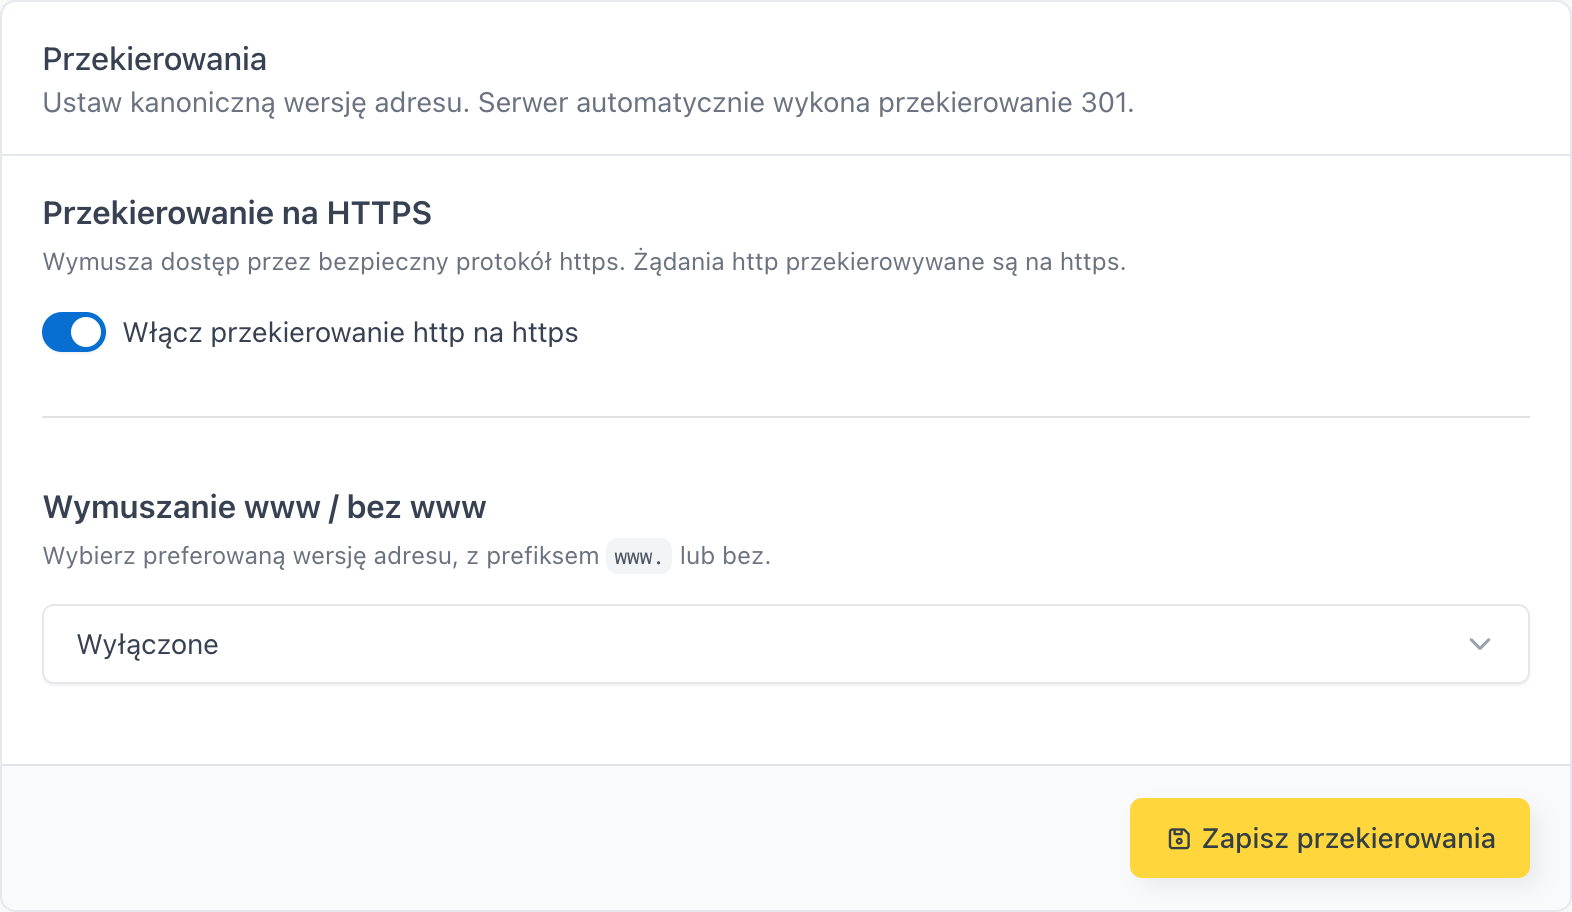Click the 'www.' code badge
Screen dimensions: 1572x912
(x=638, y=557)
